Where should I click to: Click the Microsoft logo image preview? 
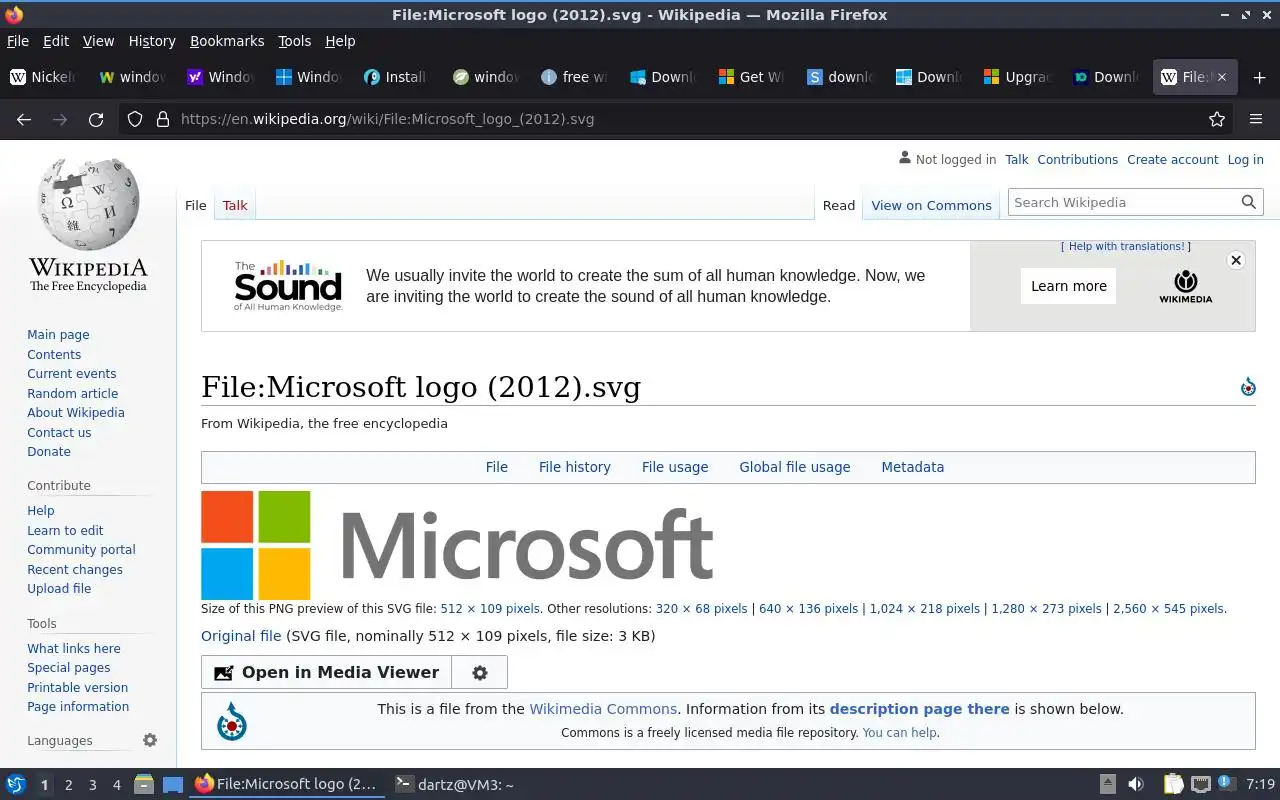(x=457, y=545)
